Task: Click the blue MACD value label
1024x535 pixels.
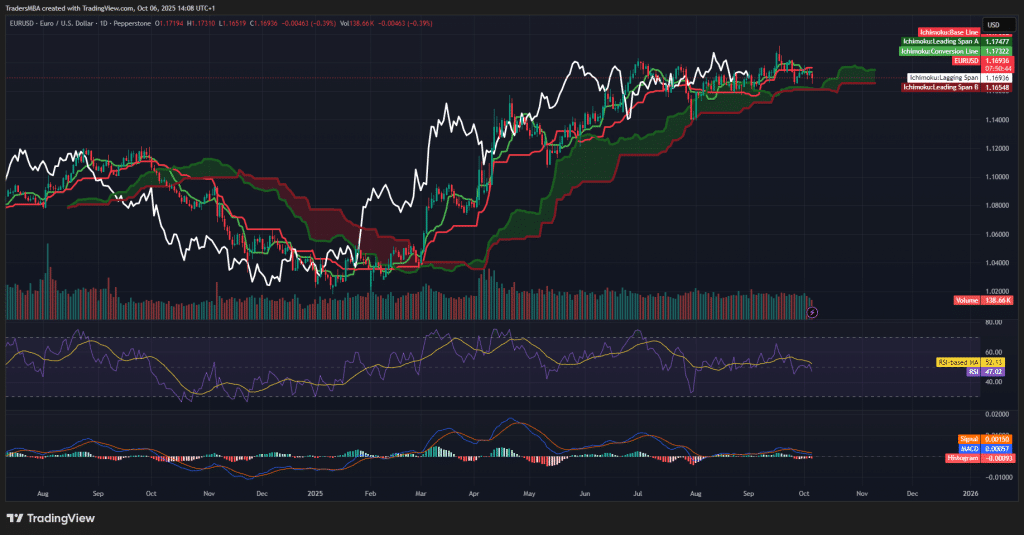Action: click(x=968, y=447)
